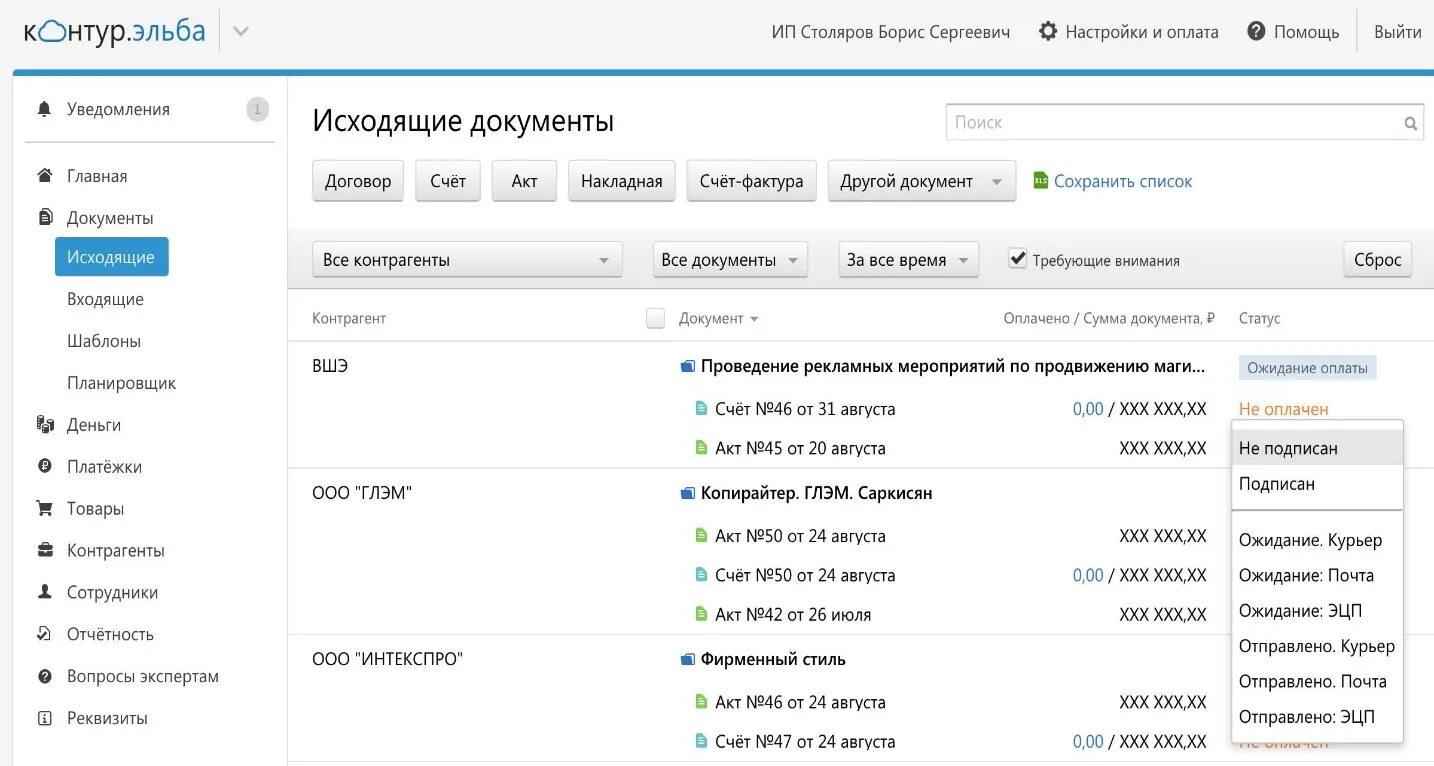Open the "Входящие" documents section

(105, 299)
